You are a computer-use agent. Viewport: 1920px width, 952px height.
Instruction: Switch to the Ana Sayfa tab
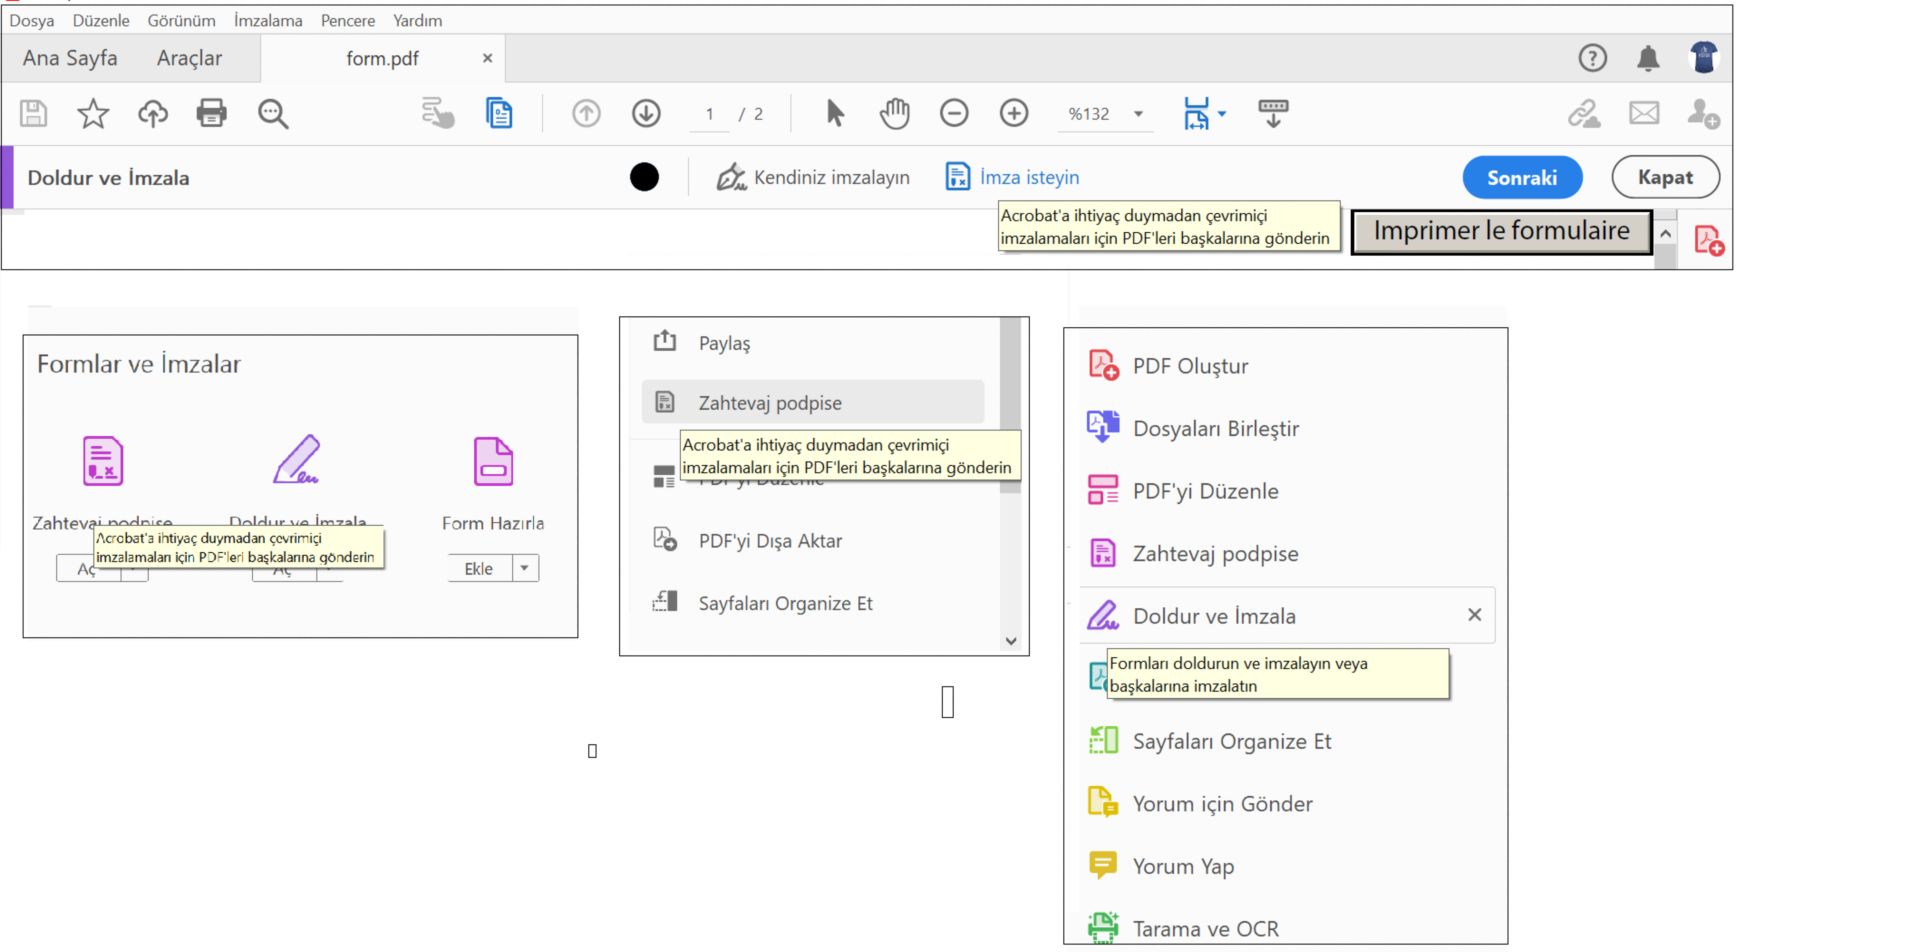(70, 58)
